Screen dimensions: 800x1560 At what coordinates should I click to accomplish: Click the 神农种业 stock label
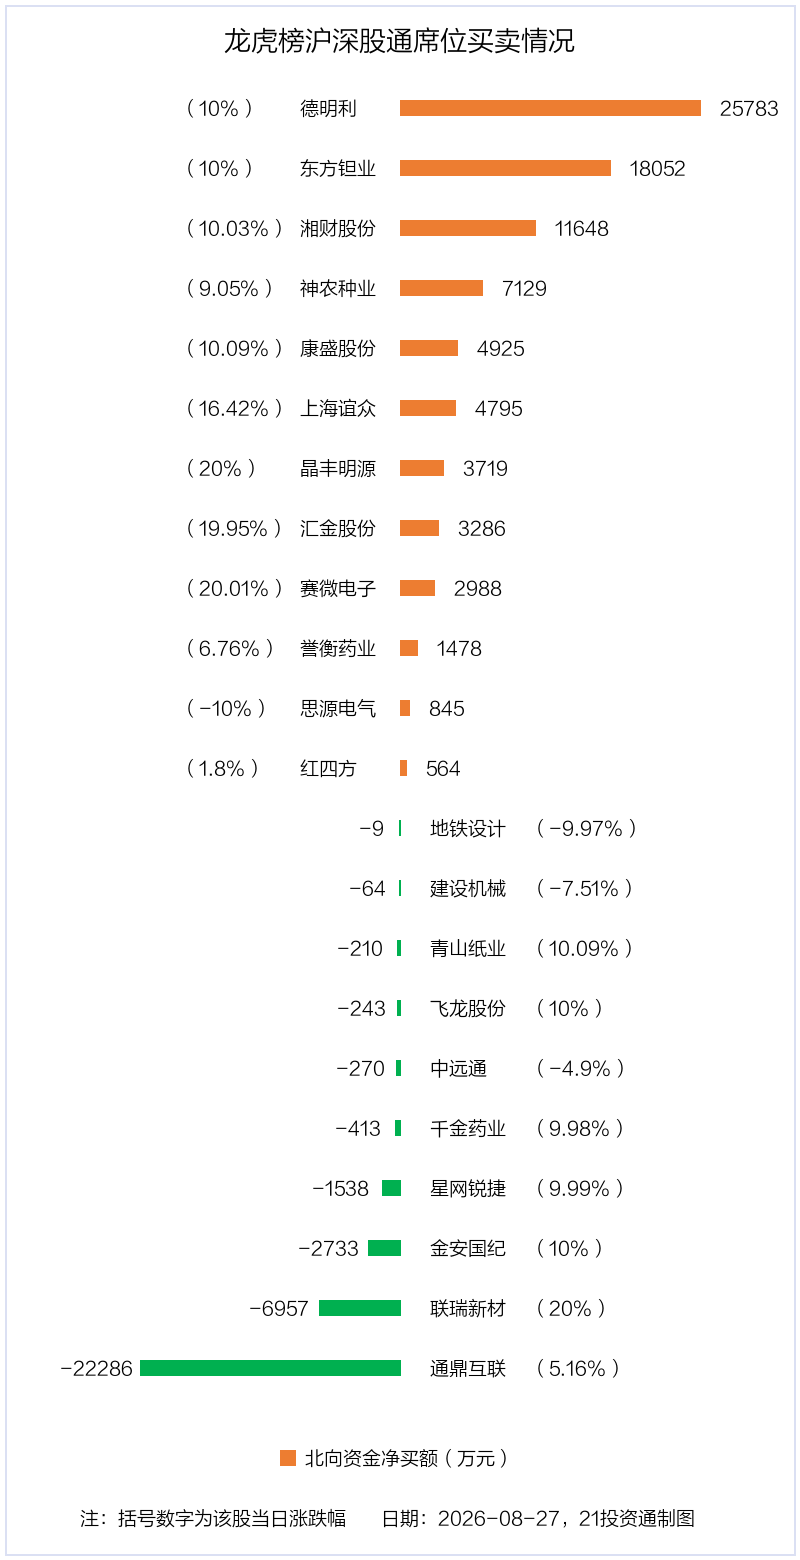[x=338, y=288]
